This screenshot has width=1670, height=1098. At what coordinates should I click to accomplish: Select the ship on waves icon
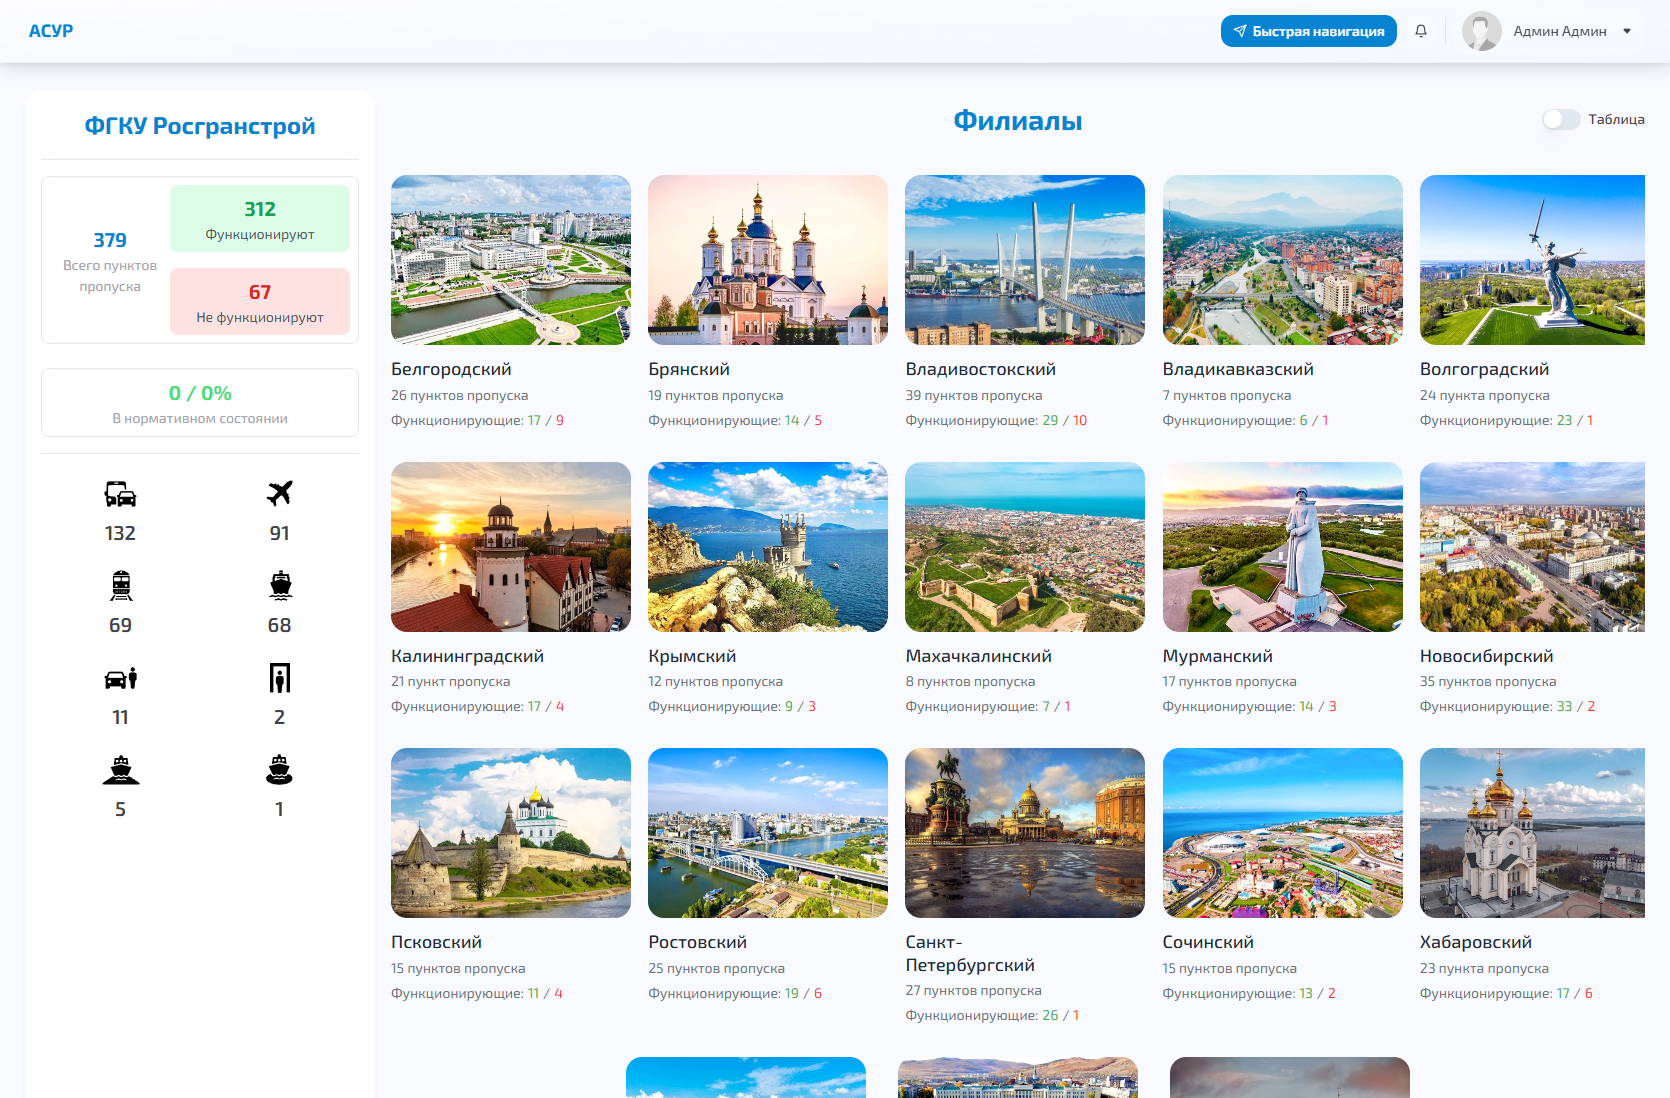[x=120, y=770]
